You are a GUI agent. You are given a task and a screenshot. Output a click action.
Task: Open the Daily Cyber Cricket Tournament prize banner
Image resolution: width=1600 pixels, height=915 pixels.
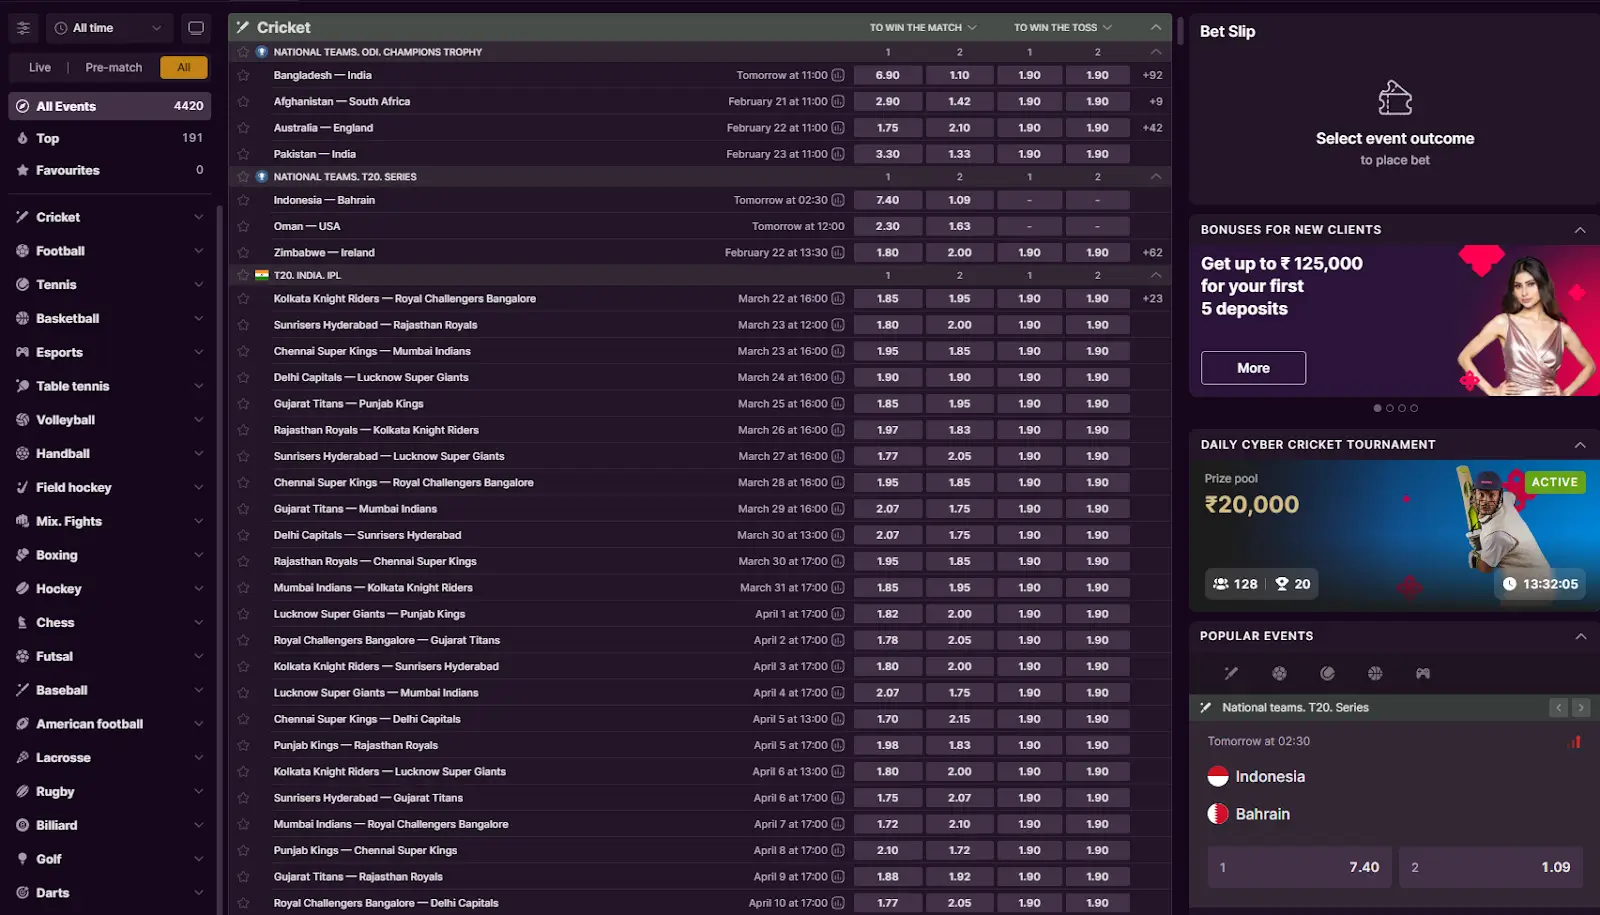coord(1394,535)
